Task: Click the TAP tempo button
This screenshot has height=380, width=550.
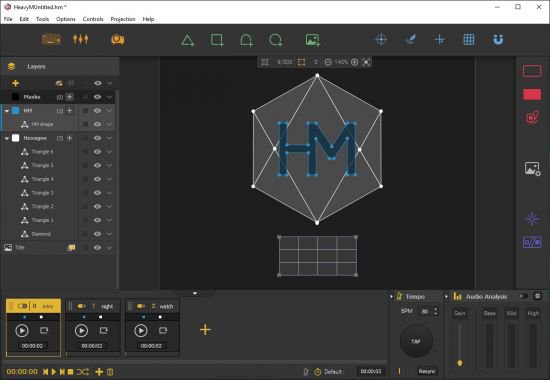Action: tap(416, 341)
